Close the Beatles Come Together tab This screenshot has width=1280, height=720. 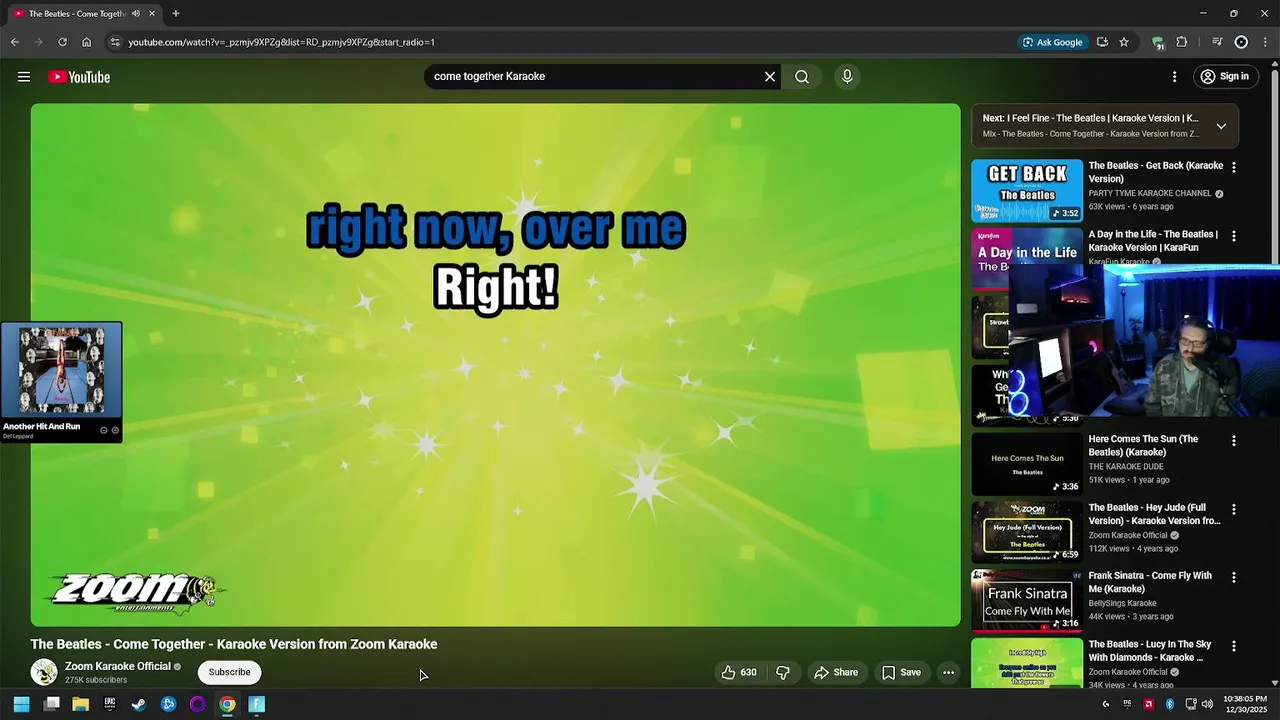click(x=152, y=13)
